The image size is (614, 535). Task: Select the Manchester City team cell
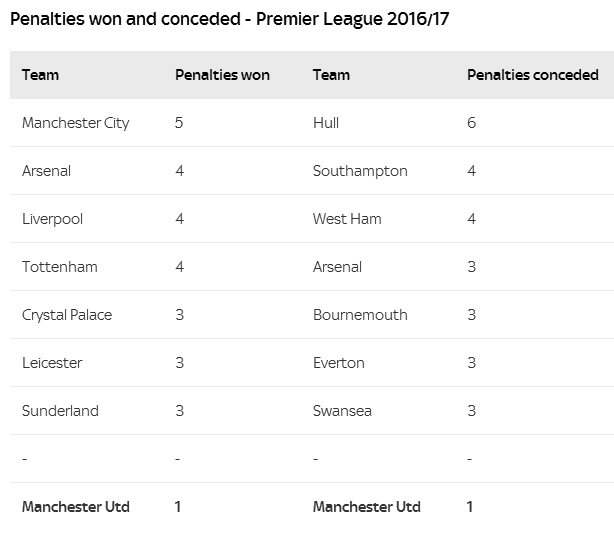click(x=76, y=123)
